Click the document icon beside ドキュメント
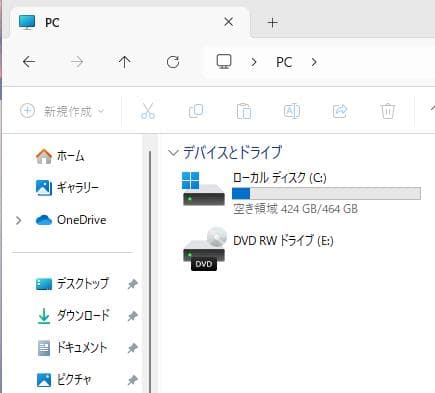The width and height of the screenshot is (435, 393). coord(44,348)
